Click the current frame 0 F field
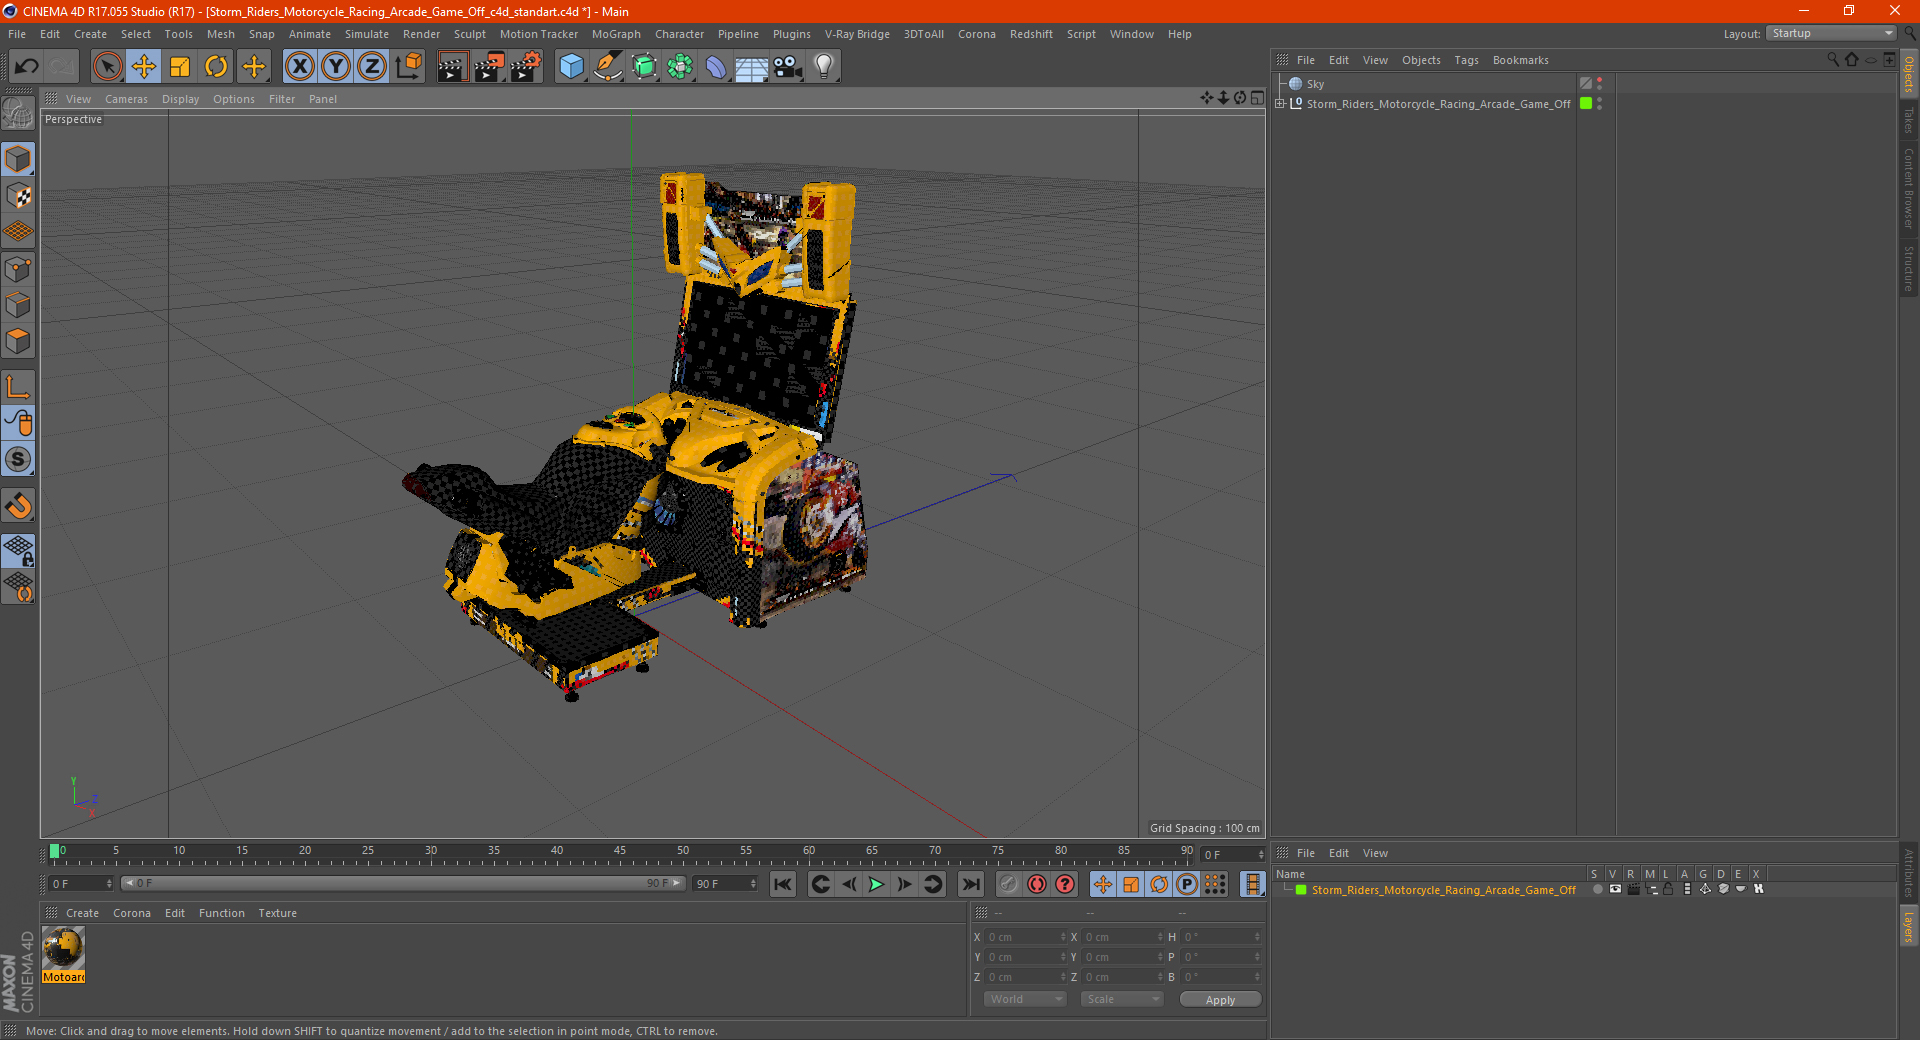Image resolution: width=1920 pixels, height=1040 pixels. (x=81, y=884)
